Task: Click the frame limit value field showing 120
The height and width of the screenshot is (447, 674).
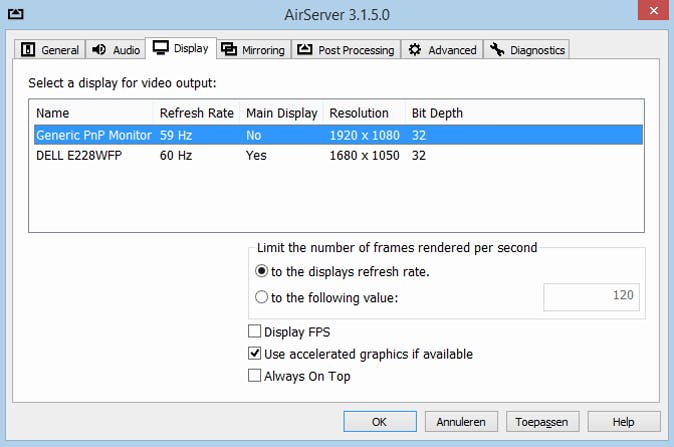Action: 591,297
